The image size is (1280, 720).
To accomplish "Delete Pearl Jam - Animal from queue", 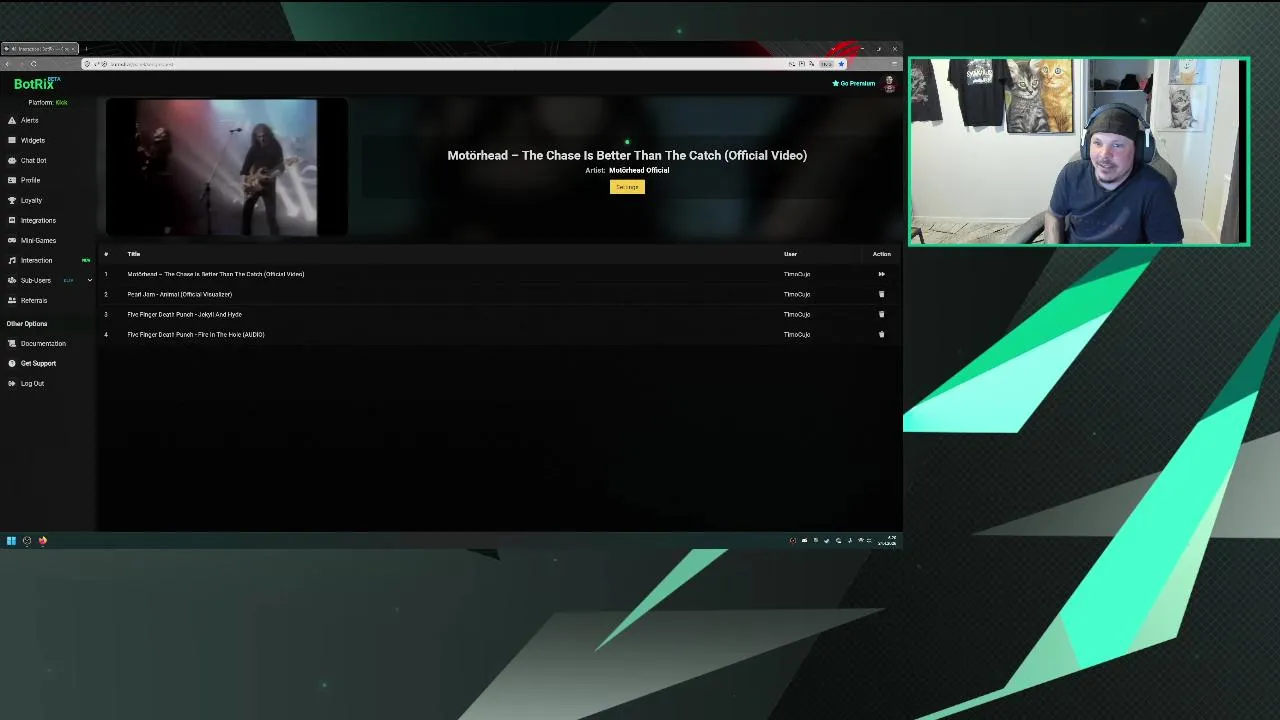I will point(881,294).
